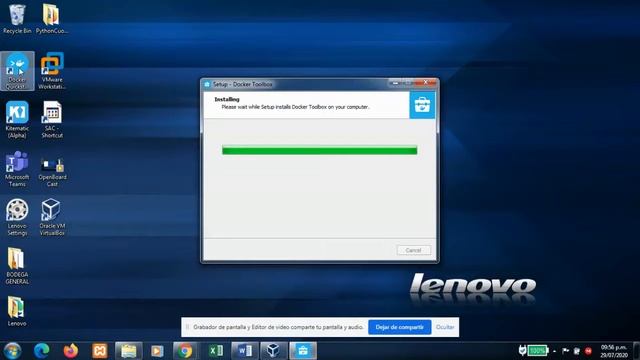Open File Explorer from the taskbar
The image size is (640, 360).
[129, 351]
